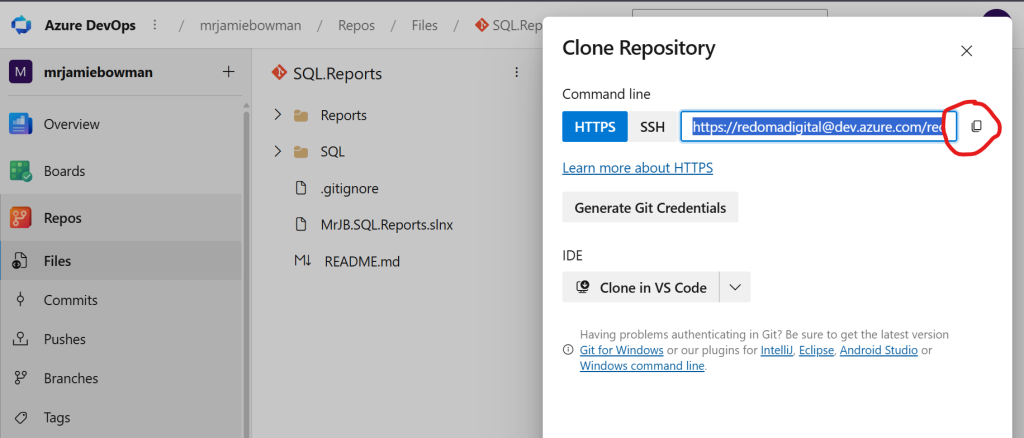The width and height of the screenshot is (1024, 438).
Task: Close the Clone Repository panel
Action: click(967, 51)
